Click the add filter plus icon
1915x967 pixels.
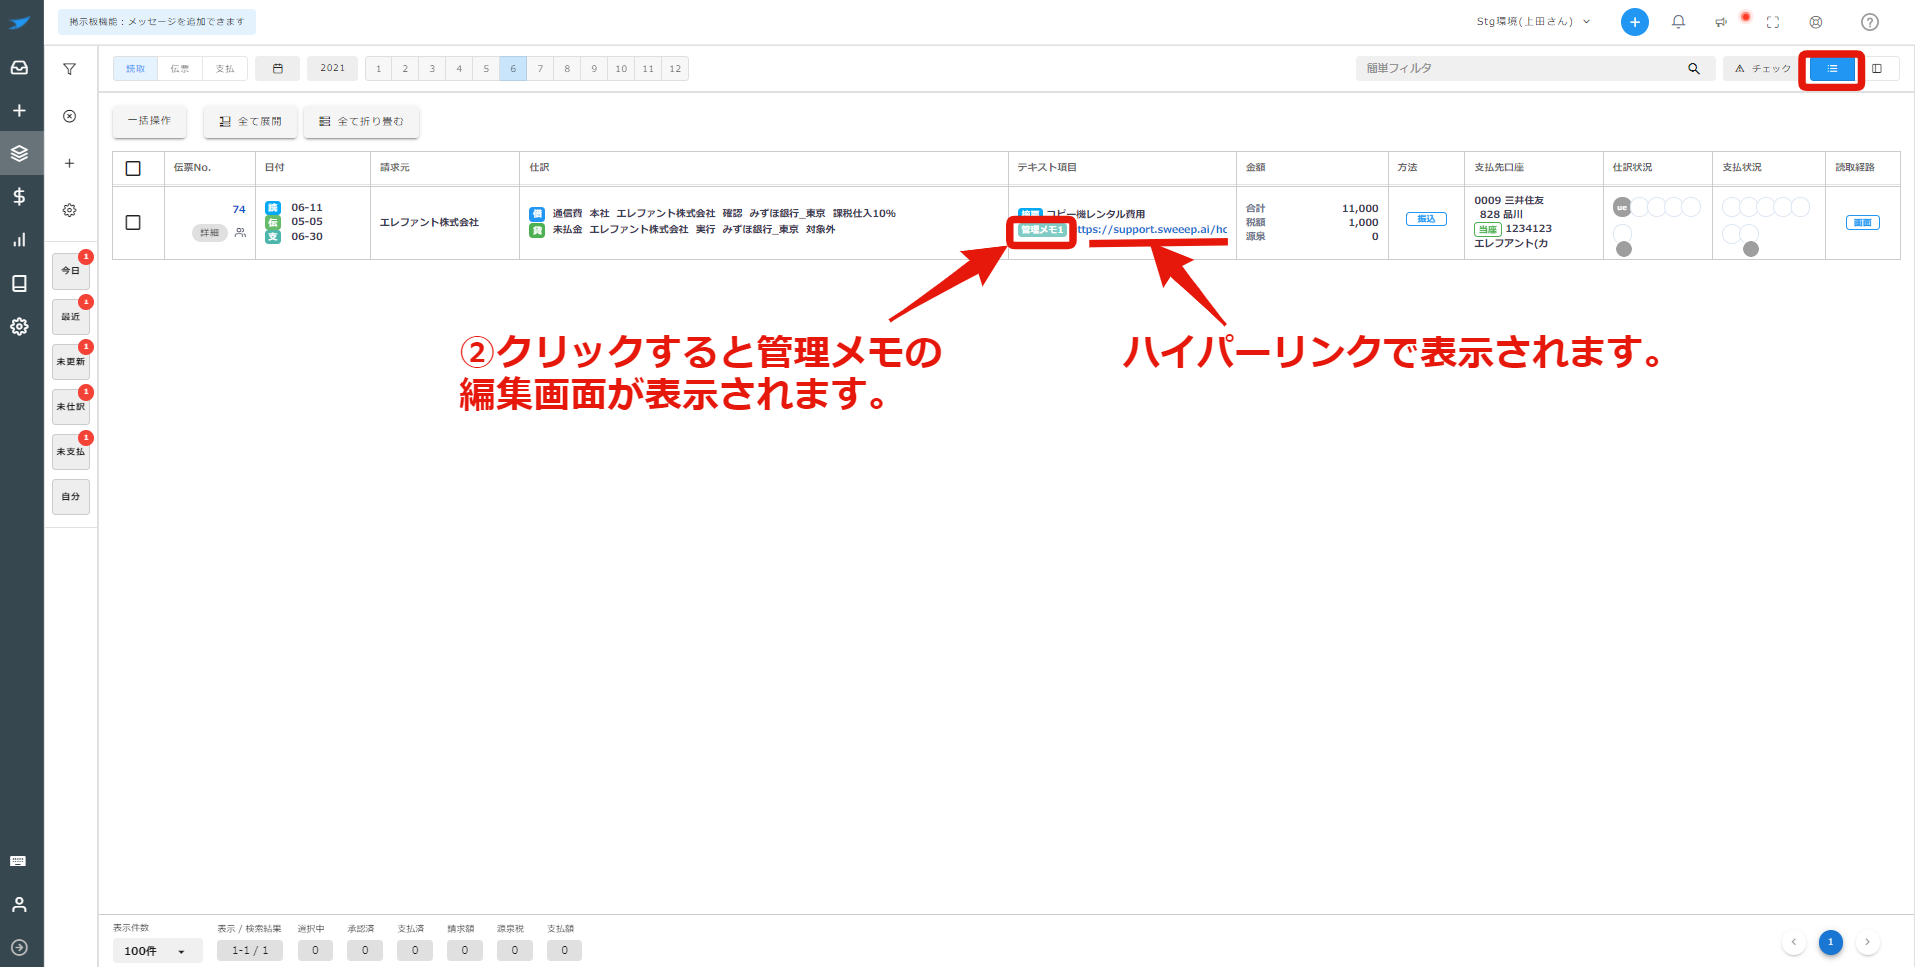click(x=69, y=163)
